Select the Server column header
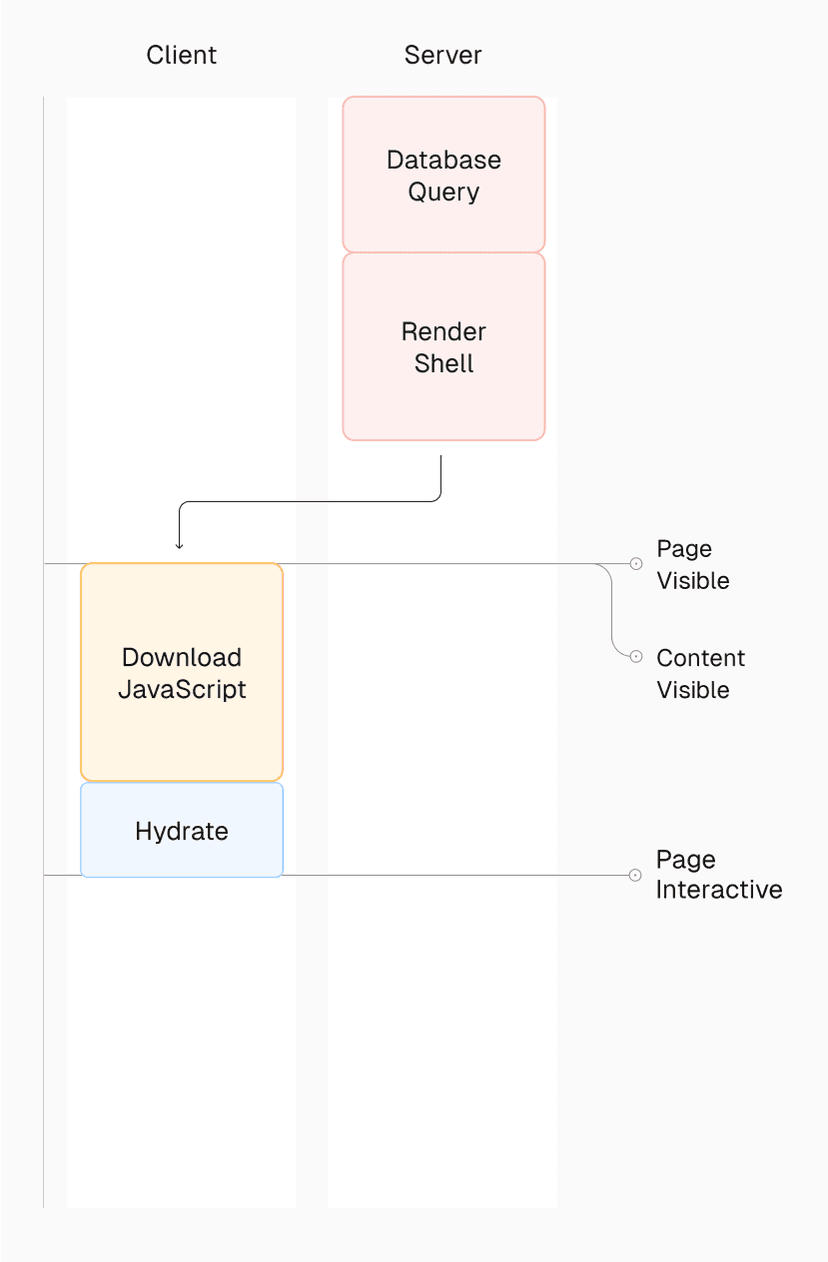 [442, 55]
